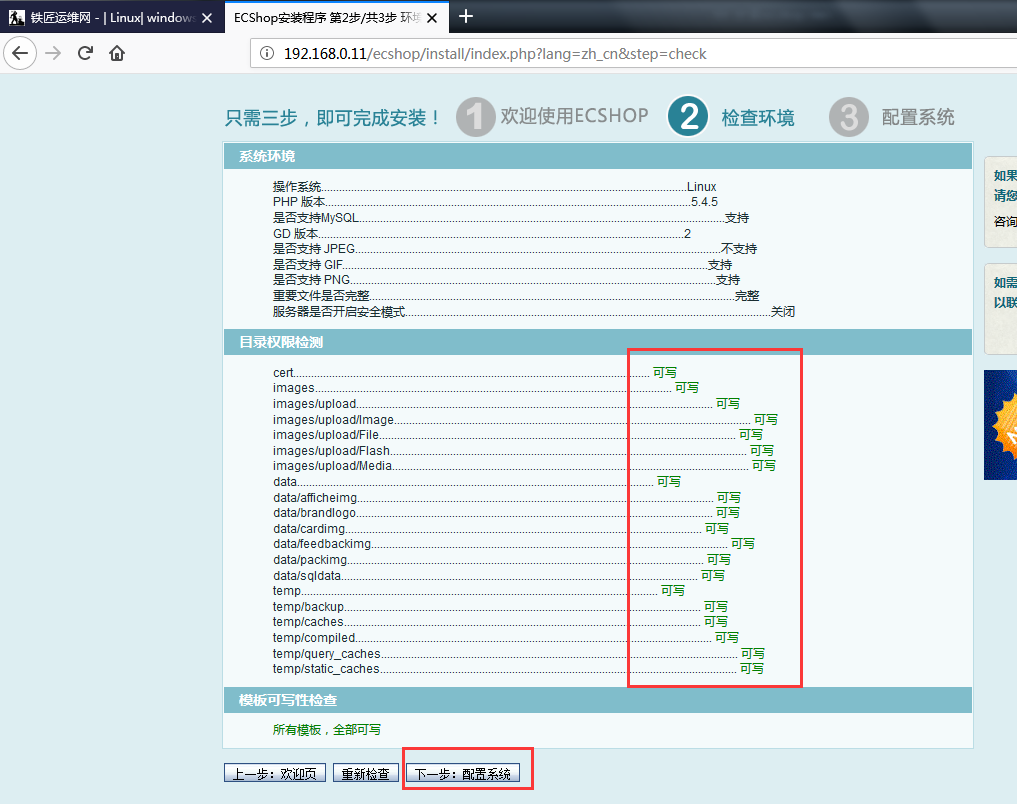Click the 可写 status for images/upload/File
Screen dimensions: 1017x804
click(x=751, y=434)
